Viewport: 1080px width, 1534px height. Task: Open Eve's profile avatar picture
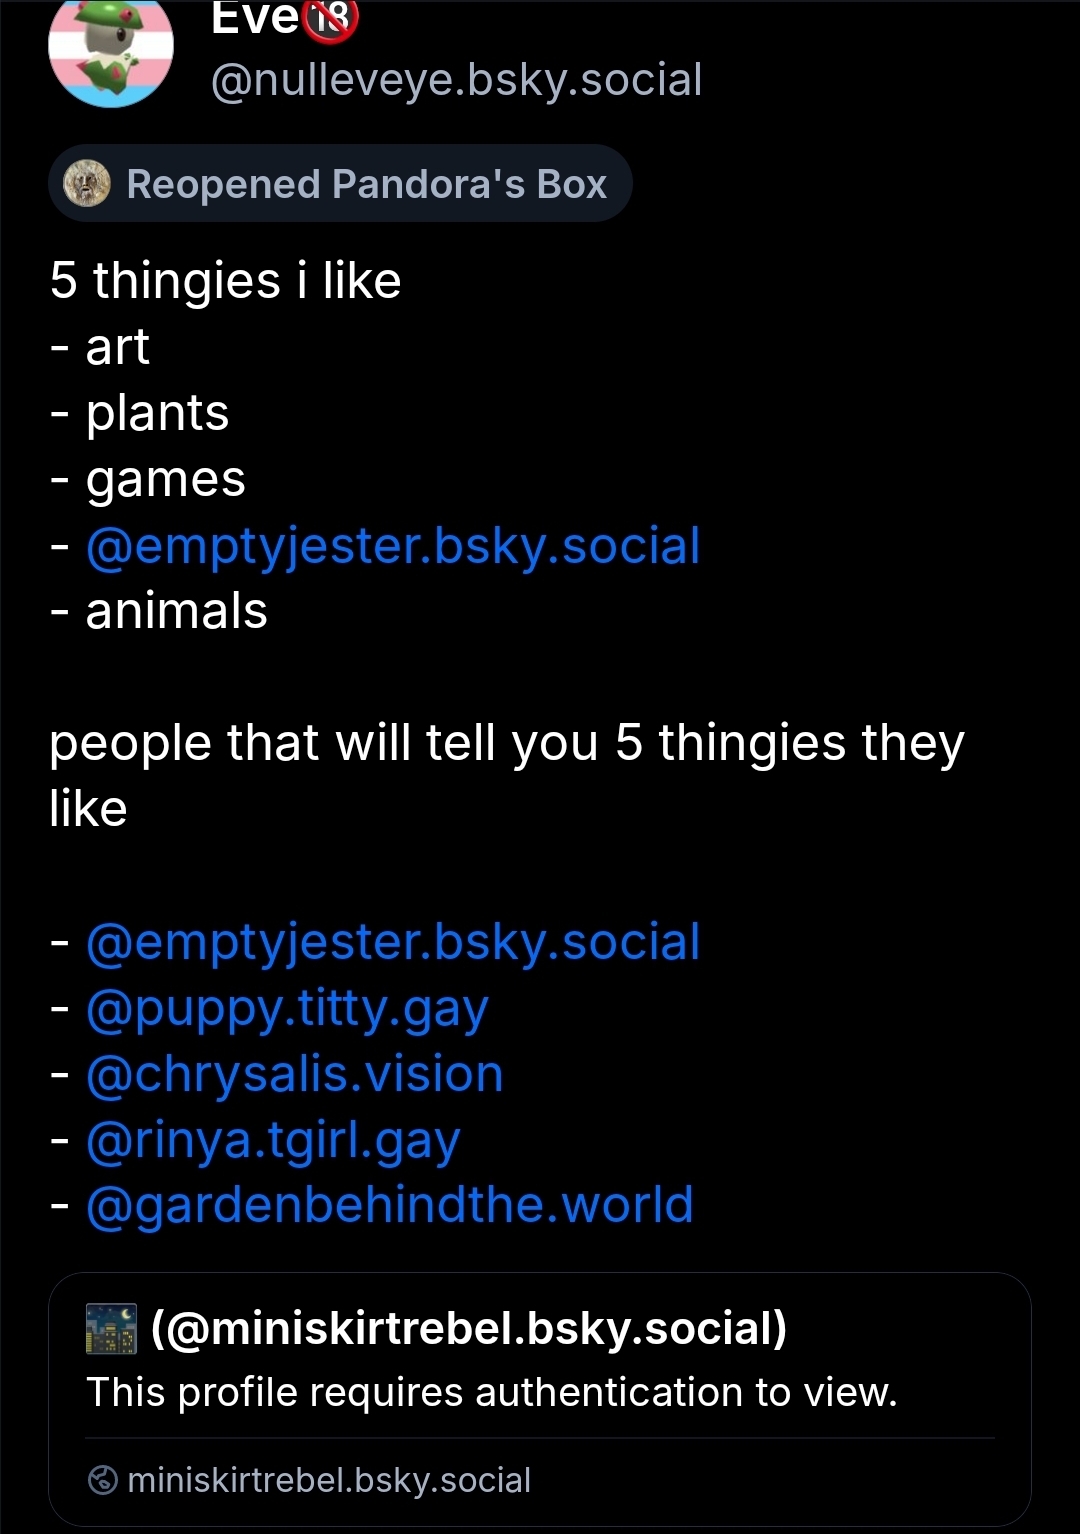pyautogui.click(x=111, y=50)
